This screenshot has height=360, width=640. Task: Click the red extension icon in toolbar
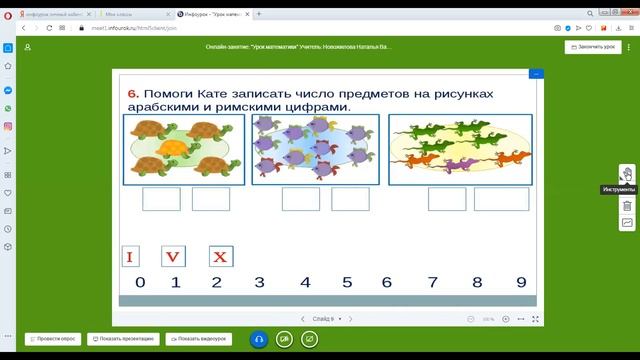click(x=604, y=28)
